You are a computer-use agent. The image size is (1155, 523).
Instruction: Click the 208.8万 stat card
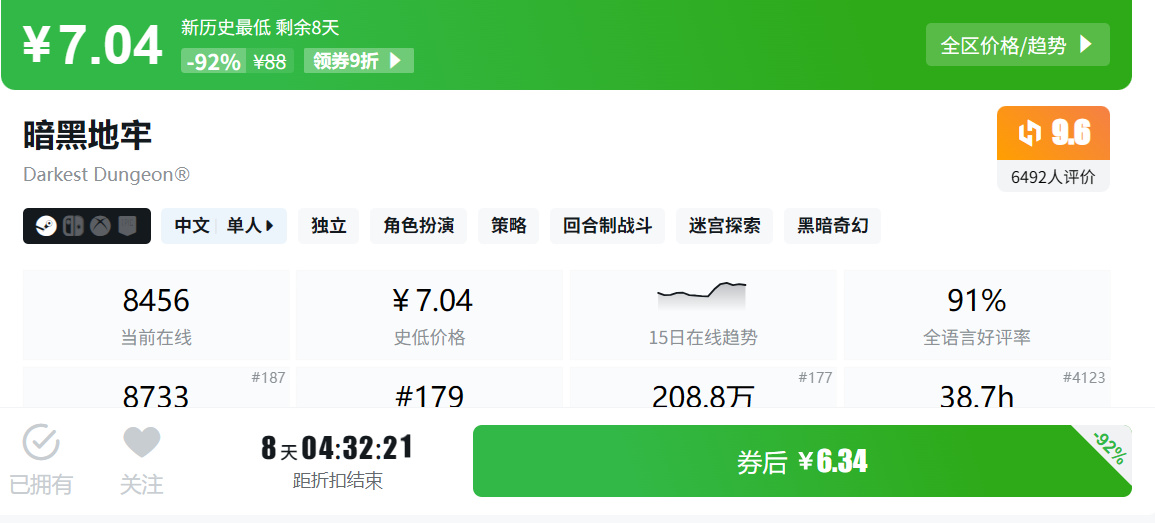(x=703, y=387)
